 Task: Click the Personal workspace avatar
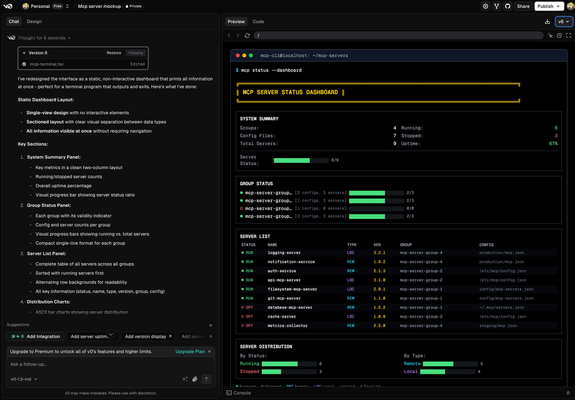25,6
